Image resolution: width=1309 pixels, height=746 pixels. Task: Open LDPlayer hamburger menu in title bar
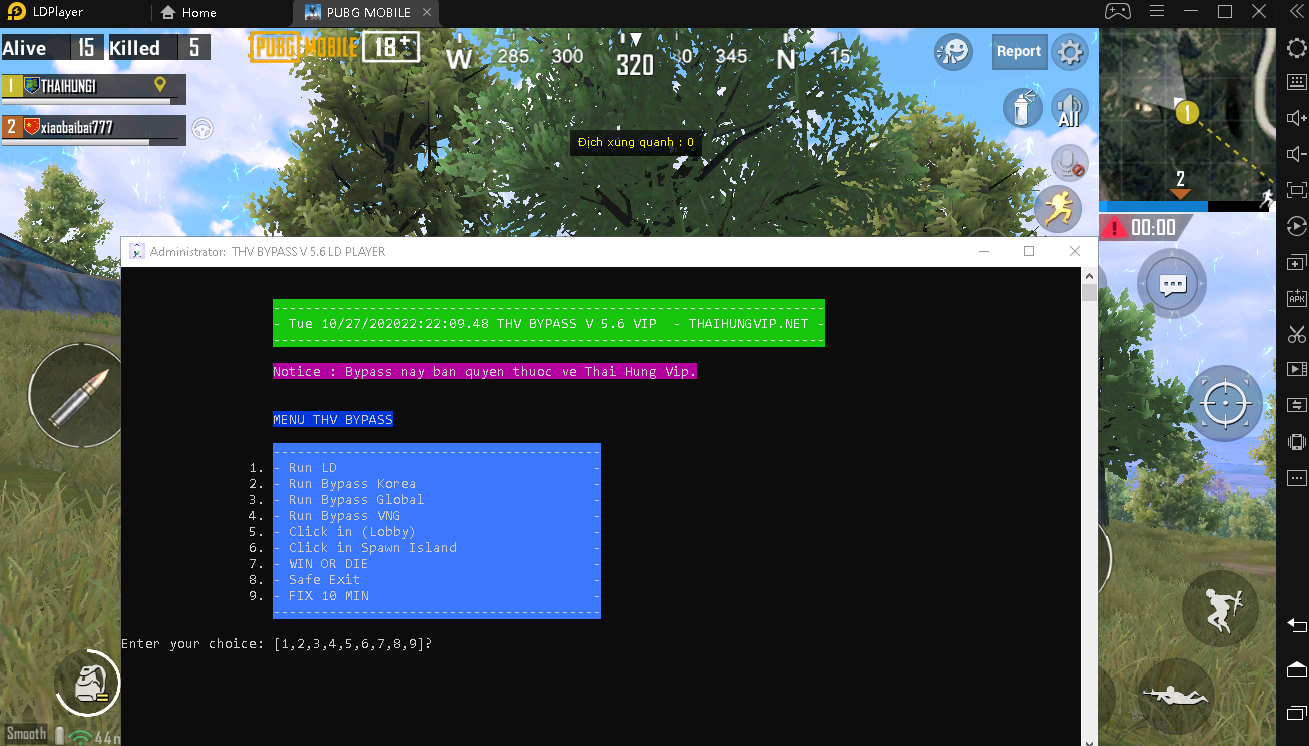point(1157,12)
